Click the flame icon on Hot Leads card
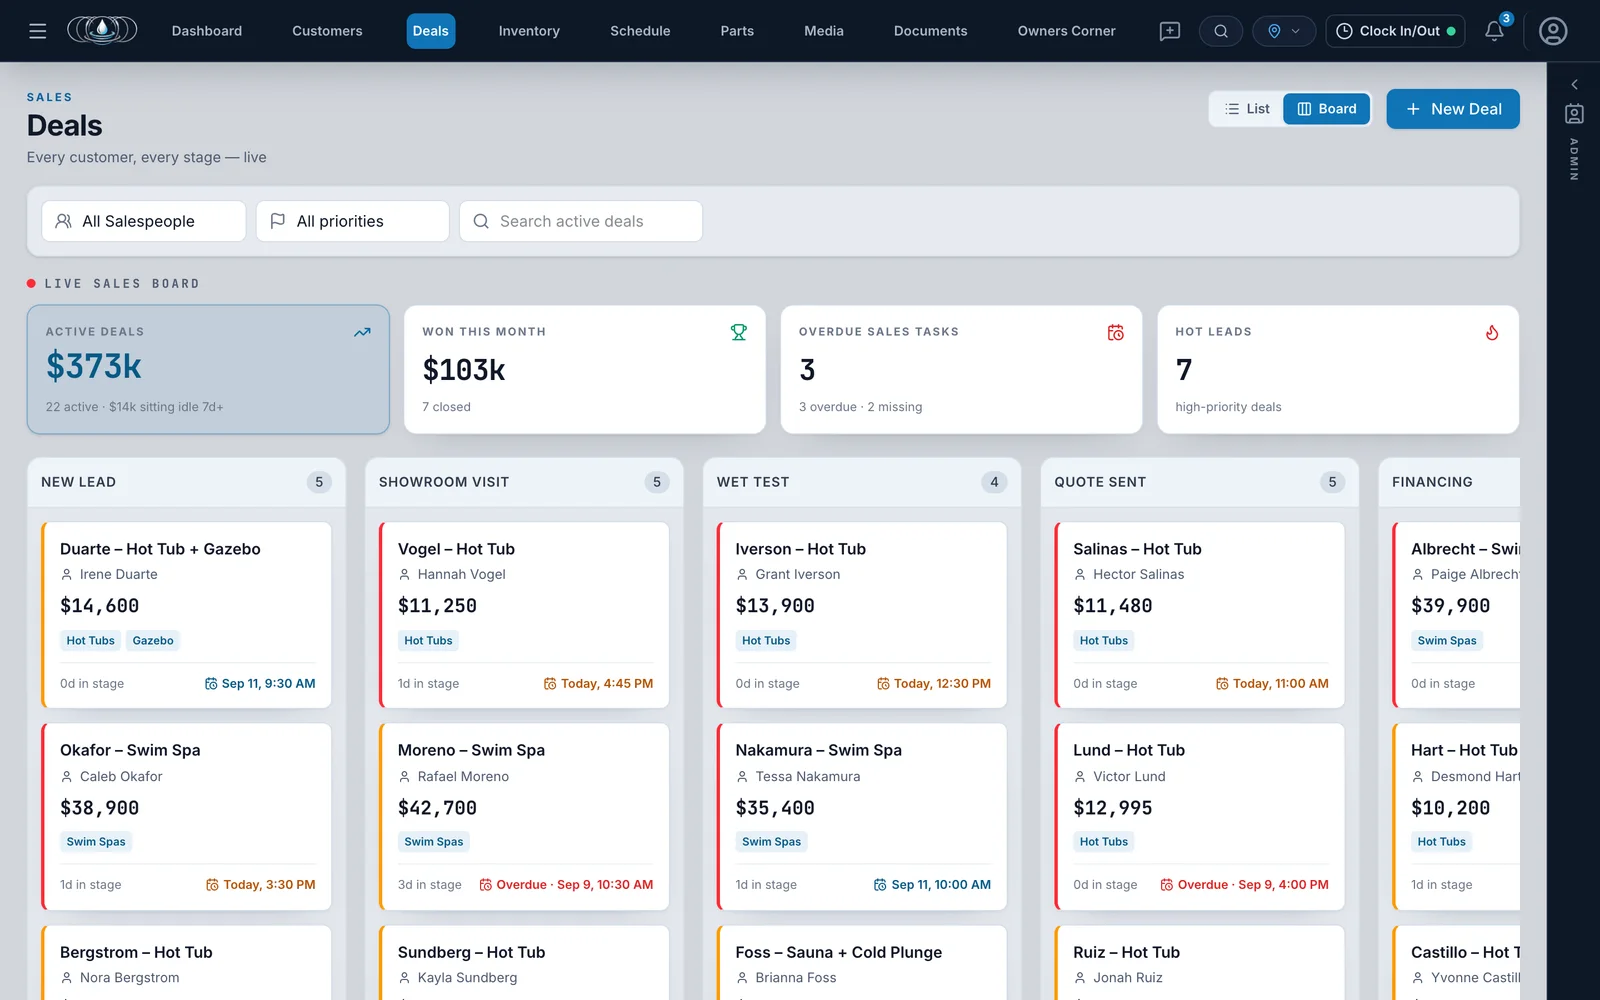Screen dimensions: 1600x1000 [1492, 332]
